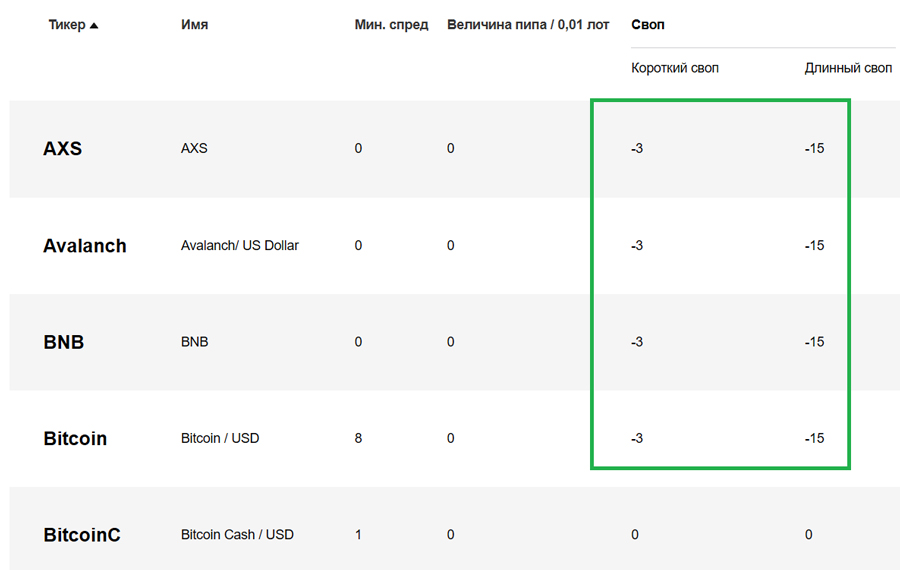Select Bitcoin Cash min spread value 1
The height and width of the screenshot is (570, 900).
click(x=358, y=535)
